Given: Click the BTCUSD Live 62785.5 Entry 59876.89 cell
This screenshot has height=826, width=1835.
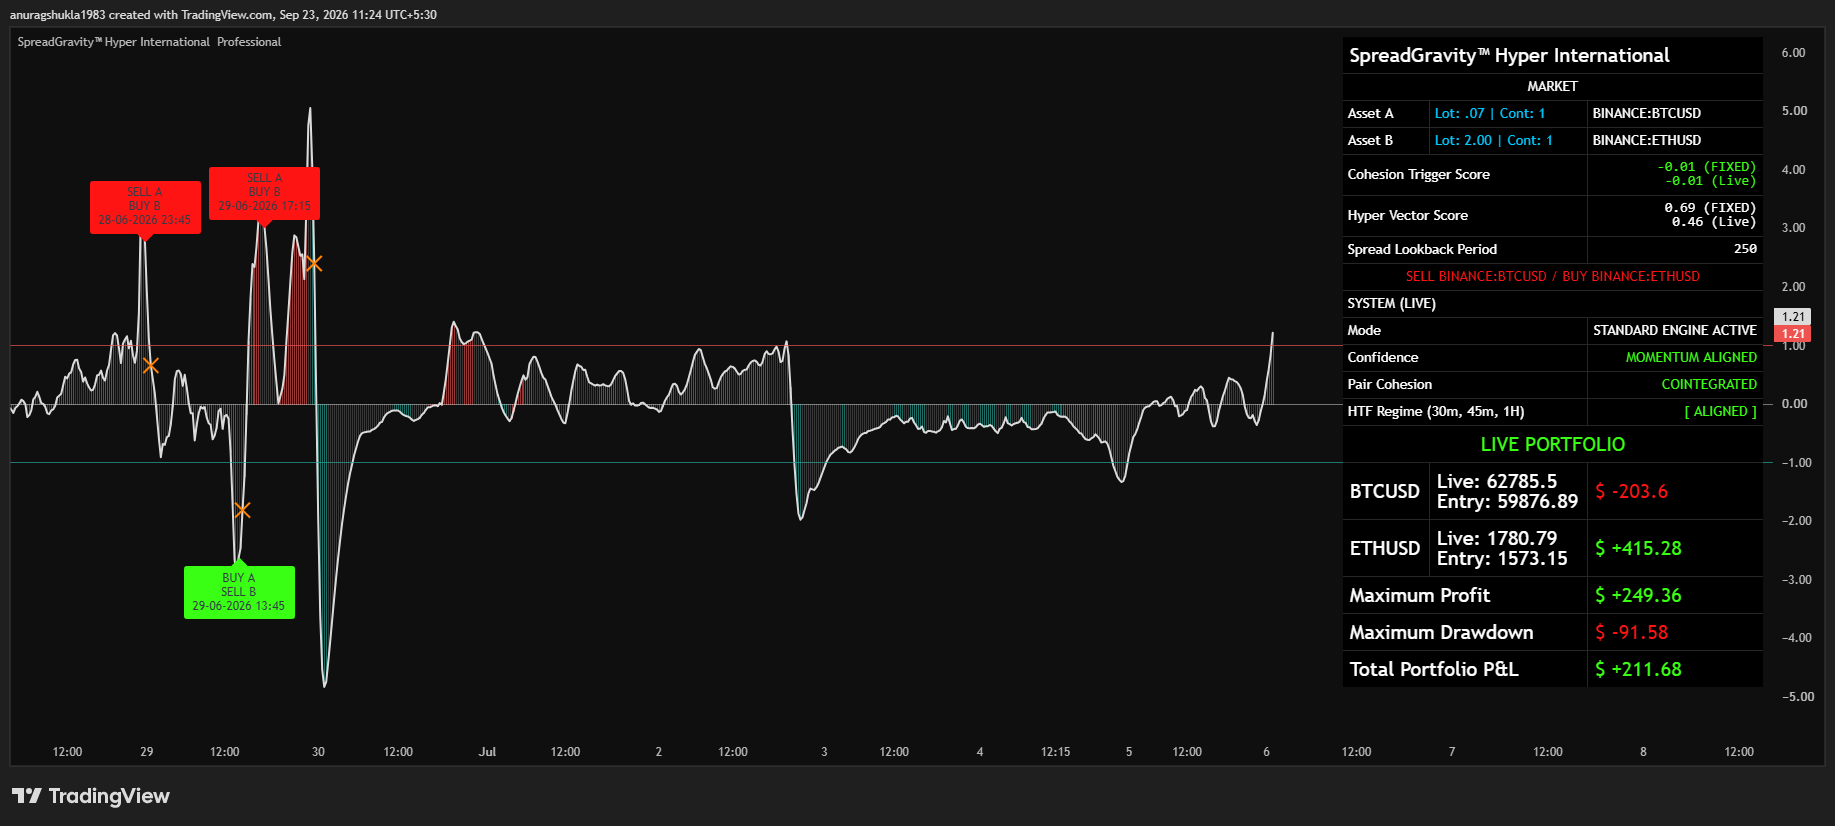Looking at the screenshot, I should (x=1507, y=492).
